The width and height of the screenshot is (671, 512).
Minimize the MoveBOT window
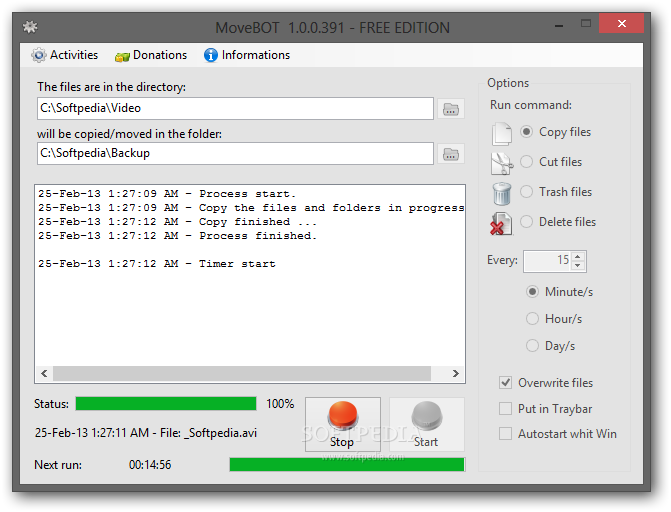click(559, 25)
